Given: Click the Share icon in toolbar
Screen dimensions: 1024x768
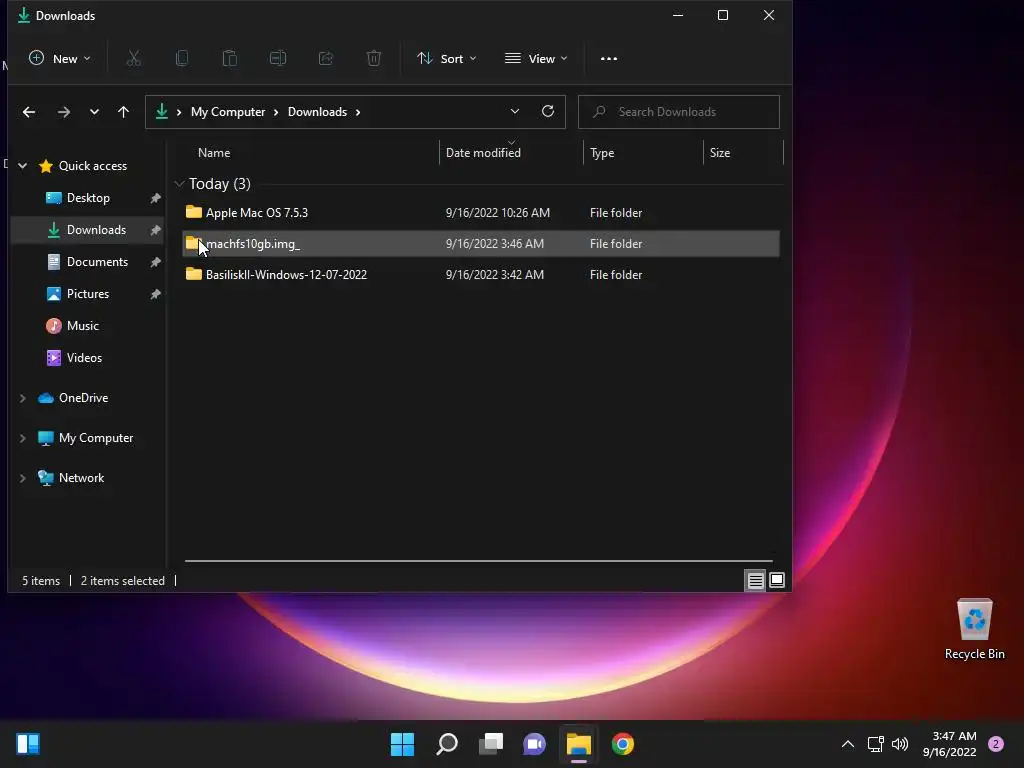Looking at the screenshot, I should [326, 59].
